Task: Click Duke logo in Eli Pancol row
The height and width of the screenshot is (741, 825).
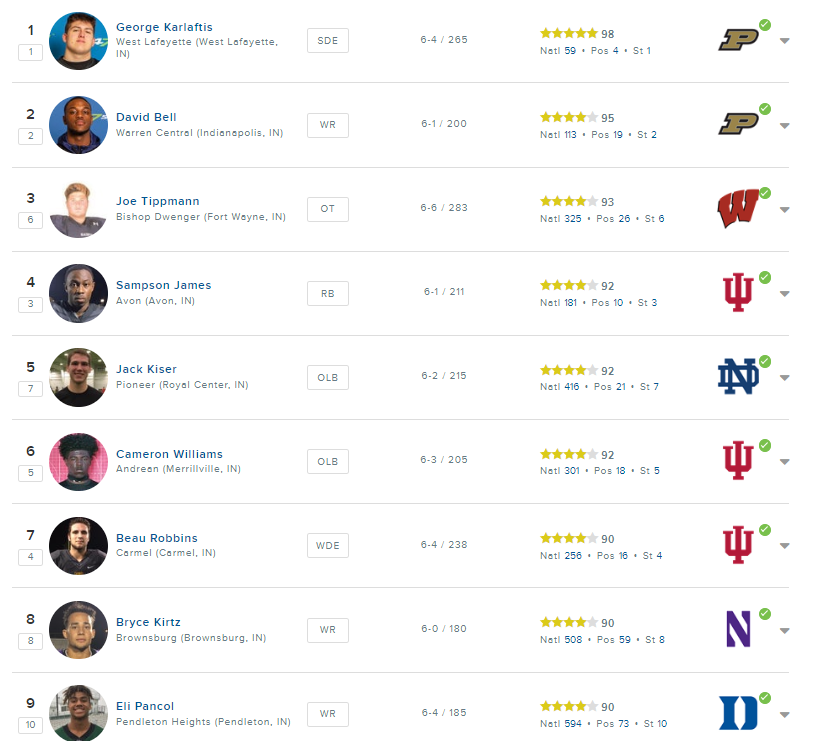Action: (x=738, y=713)
